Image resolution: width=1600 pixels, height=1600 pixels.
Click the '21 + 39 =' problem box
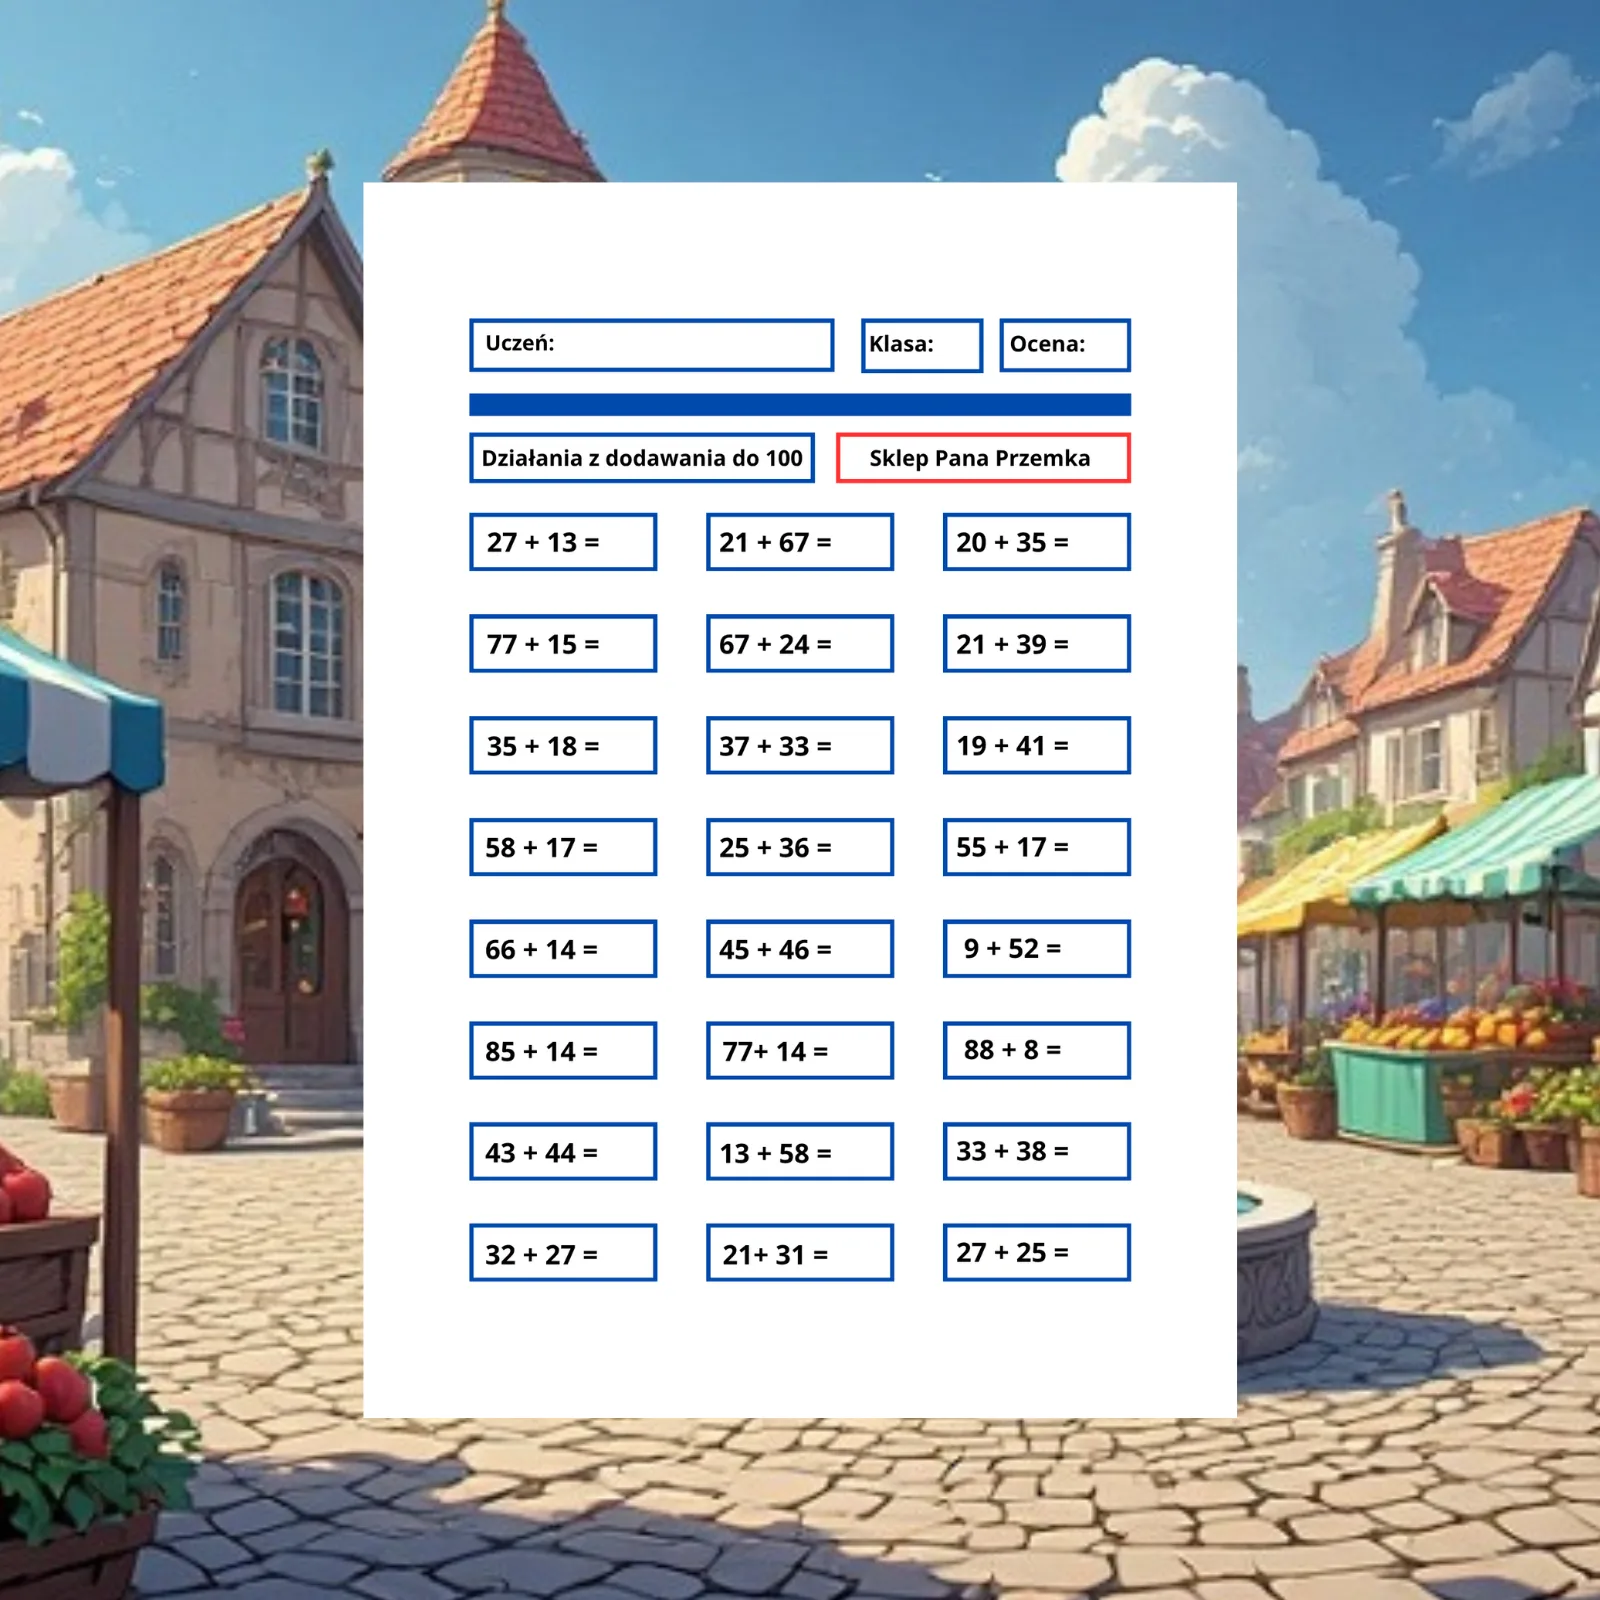(x=1037, y=644)
